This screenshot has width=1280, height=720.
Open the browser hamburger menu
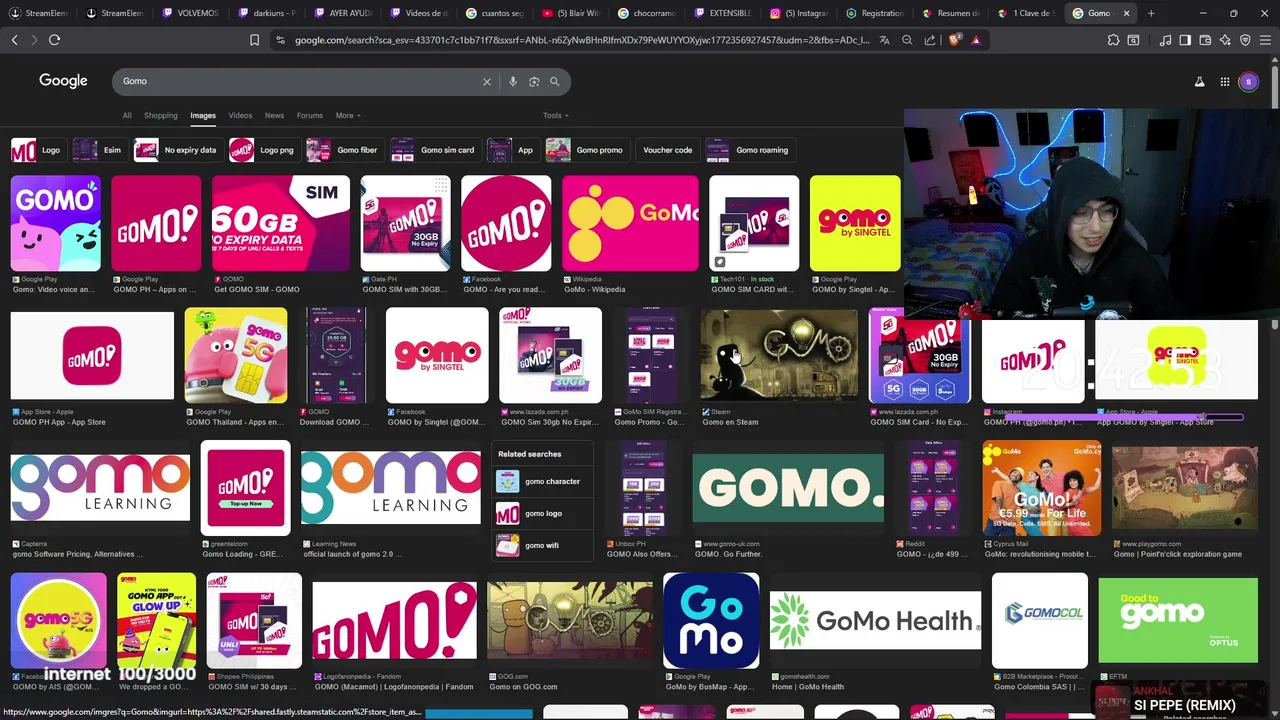1266,40
